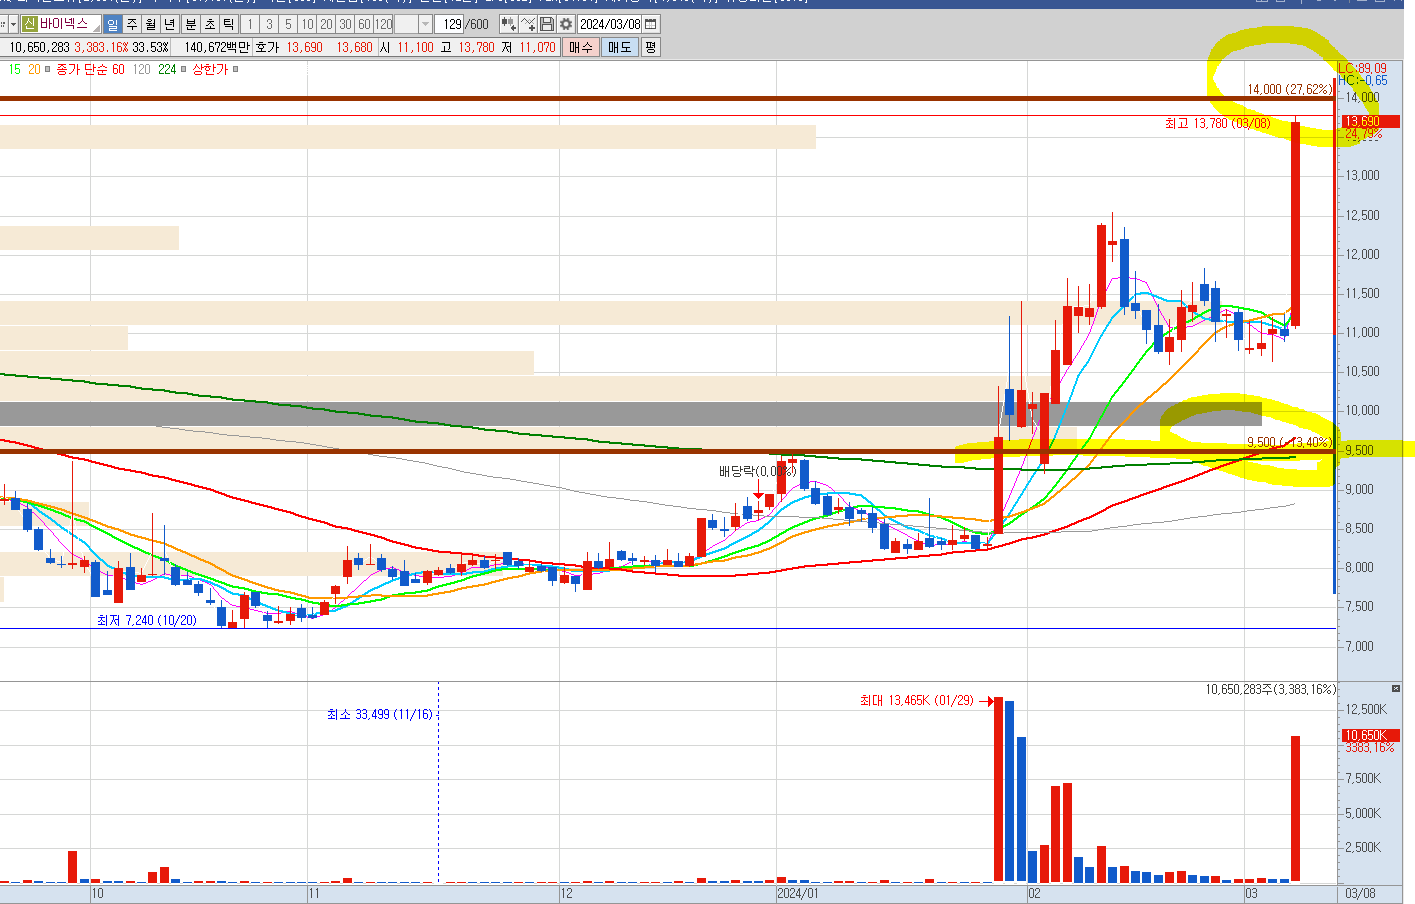The width and height of the screenshot is (1415, 904).
Task: Select the monthly (월) chart period
Action: pyautogui.click(x=150, y=24)
